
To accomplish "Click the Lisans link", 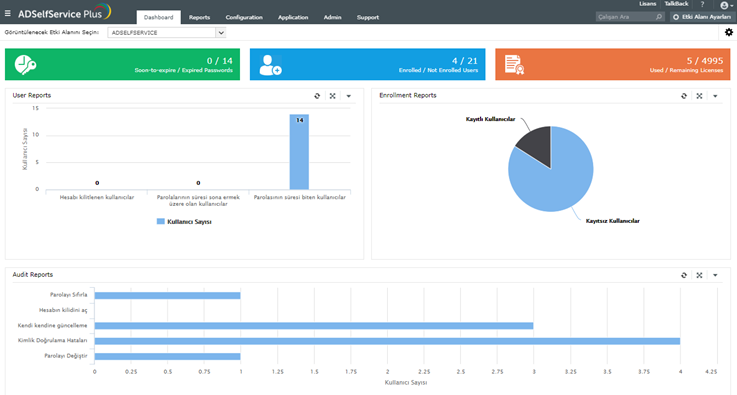I will pos(647,4).
